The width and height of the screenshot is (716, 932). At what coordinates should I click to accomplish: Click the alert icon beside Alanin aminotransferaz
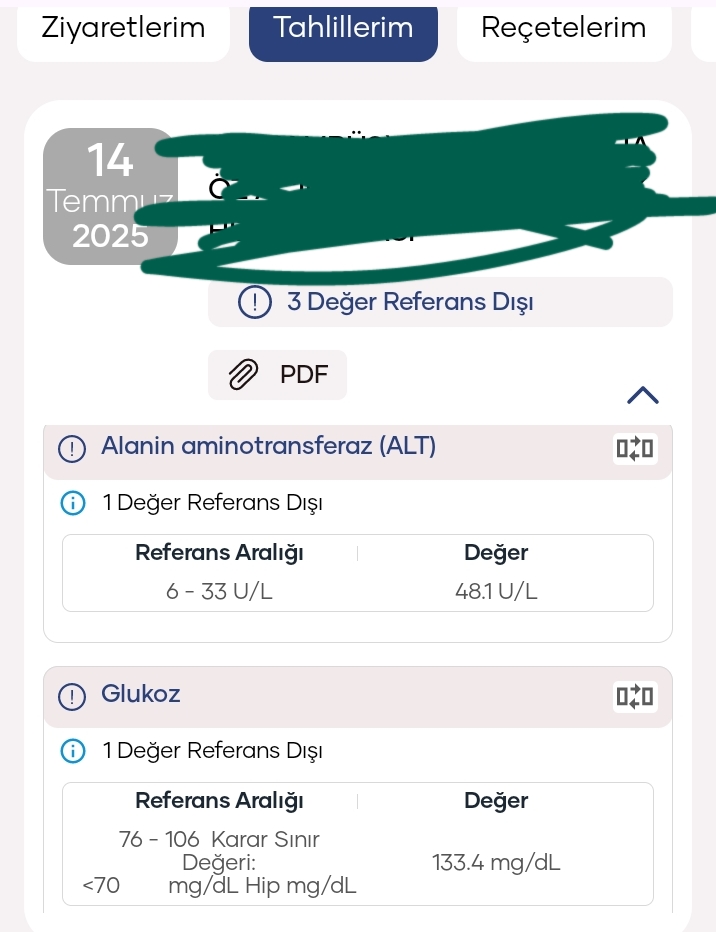point(72,449)
